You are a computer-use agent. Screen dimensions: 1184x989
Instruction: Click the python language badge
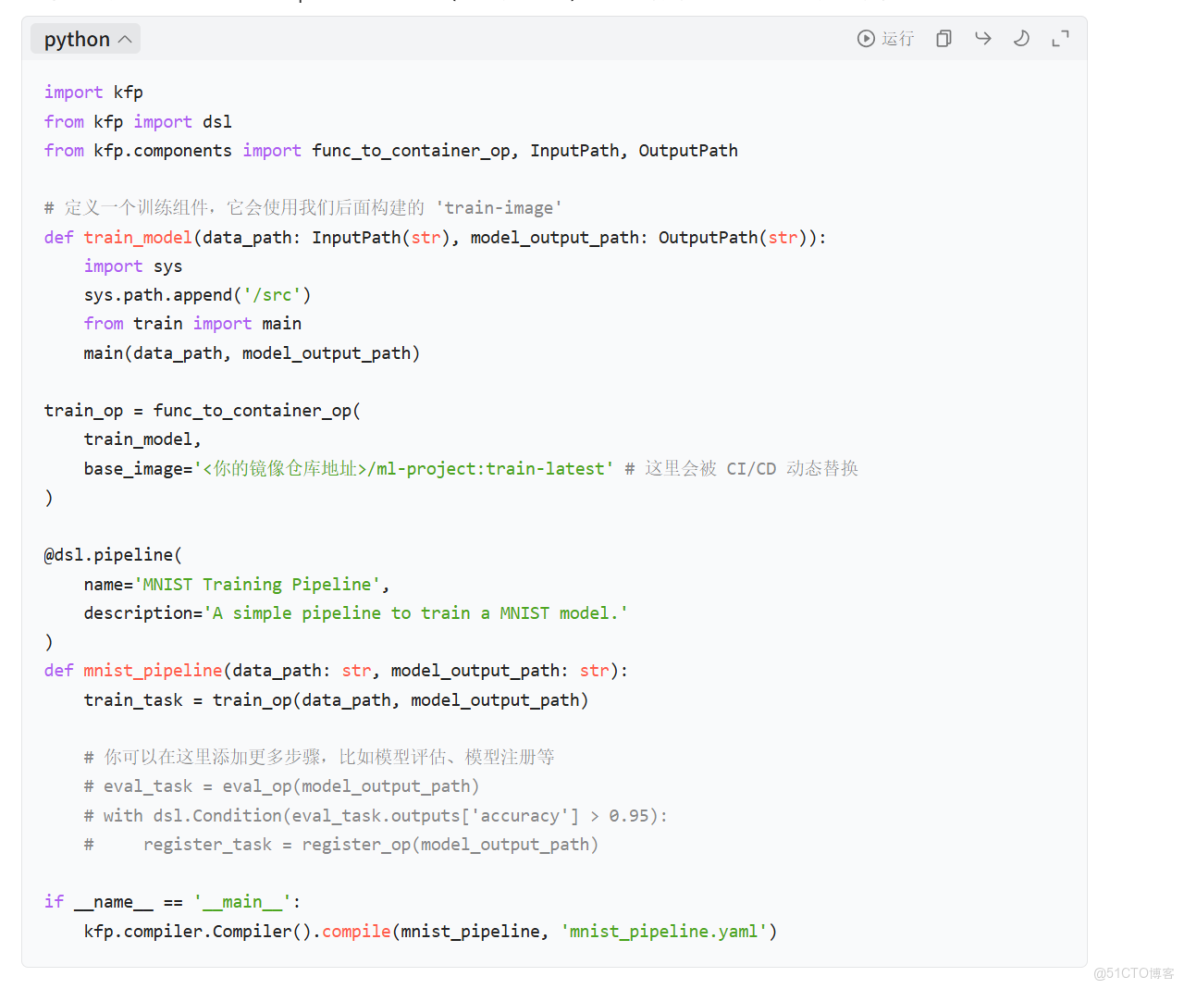pyautogui.click(x=75, y=38)
